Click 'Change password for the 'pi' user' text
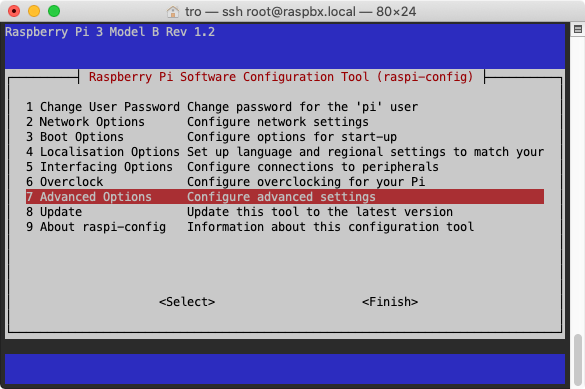Image resolution: width=585 pixels, height=389 pixels. click(x=302, y=107)
